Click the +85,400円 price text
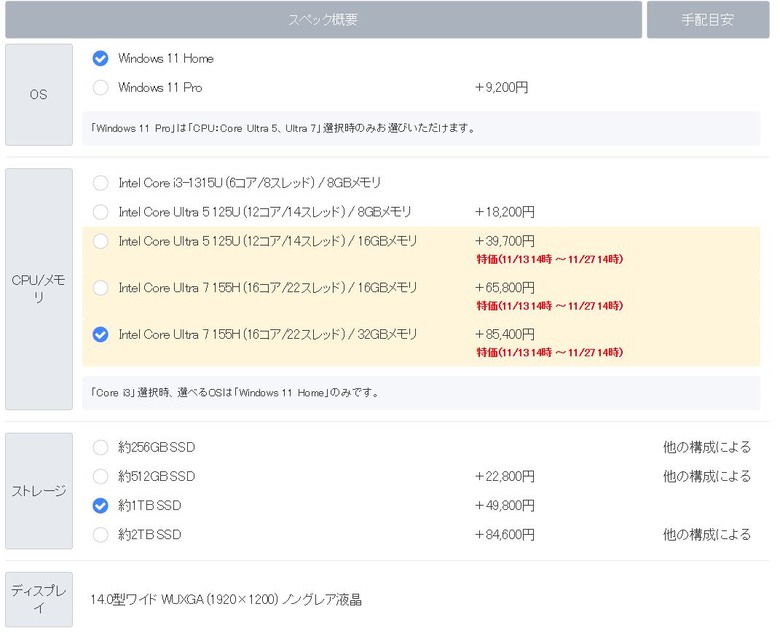This screenshot has height=636, width=780. tap(505, 335)
